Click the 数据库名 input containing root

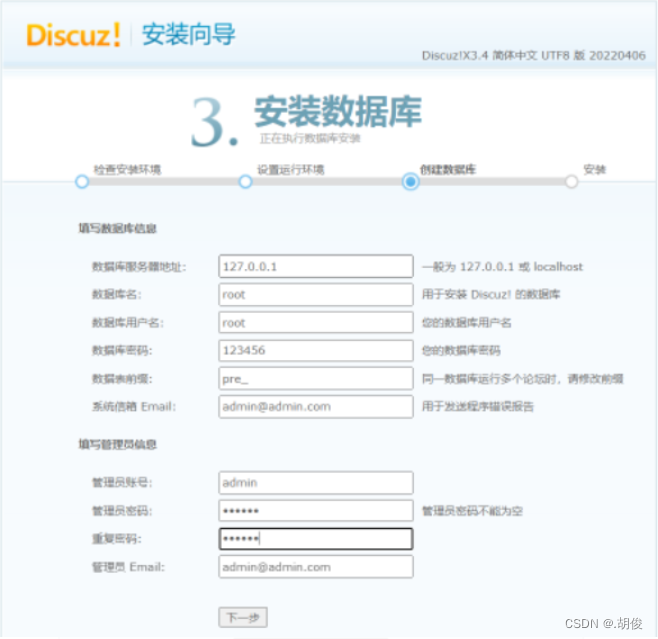[x=316, y=295]
